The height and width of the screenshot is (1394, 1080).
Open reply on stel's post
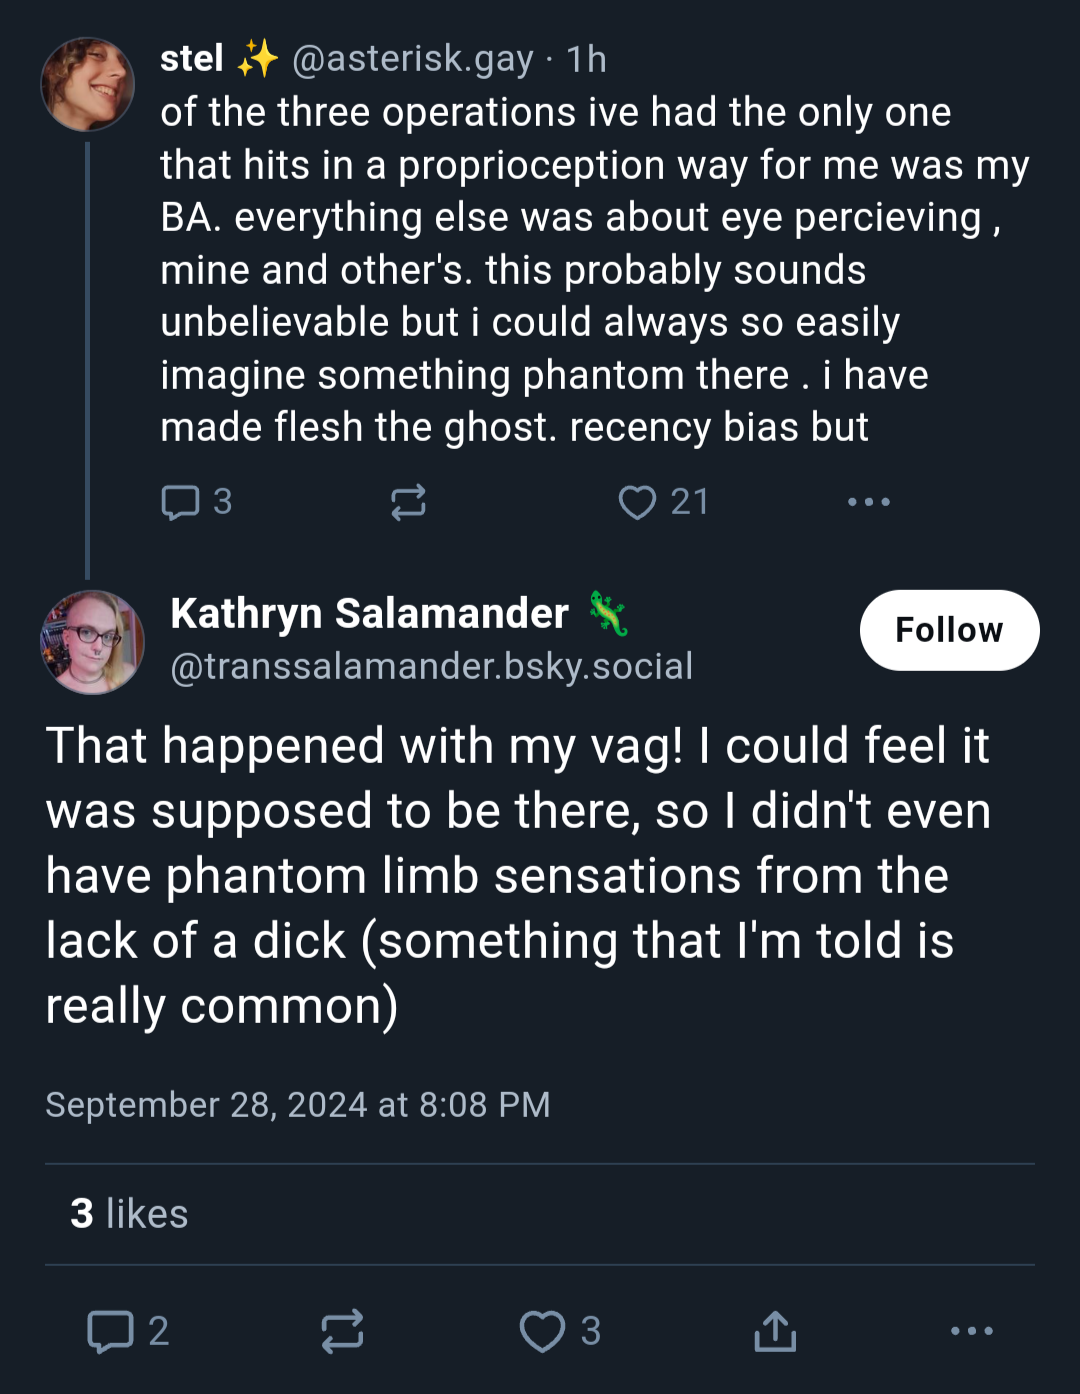196,502
